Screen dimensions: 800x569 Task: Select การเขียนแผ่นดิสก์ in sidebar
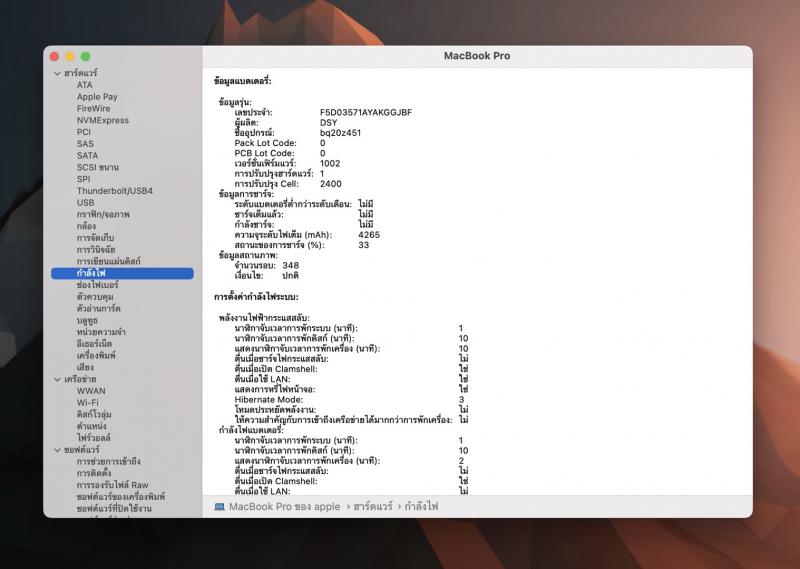(x=109, y=261)
